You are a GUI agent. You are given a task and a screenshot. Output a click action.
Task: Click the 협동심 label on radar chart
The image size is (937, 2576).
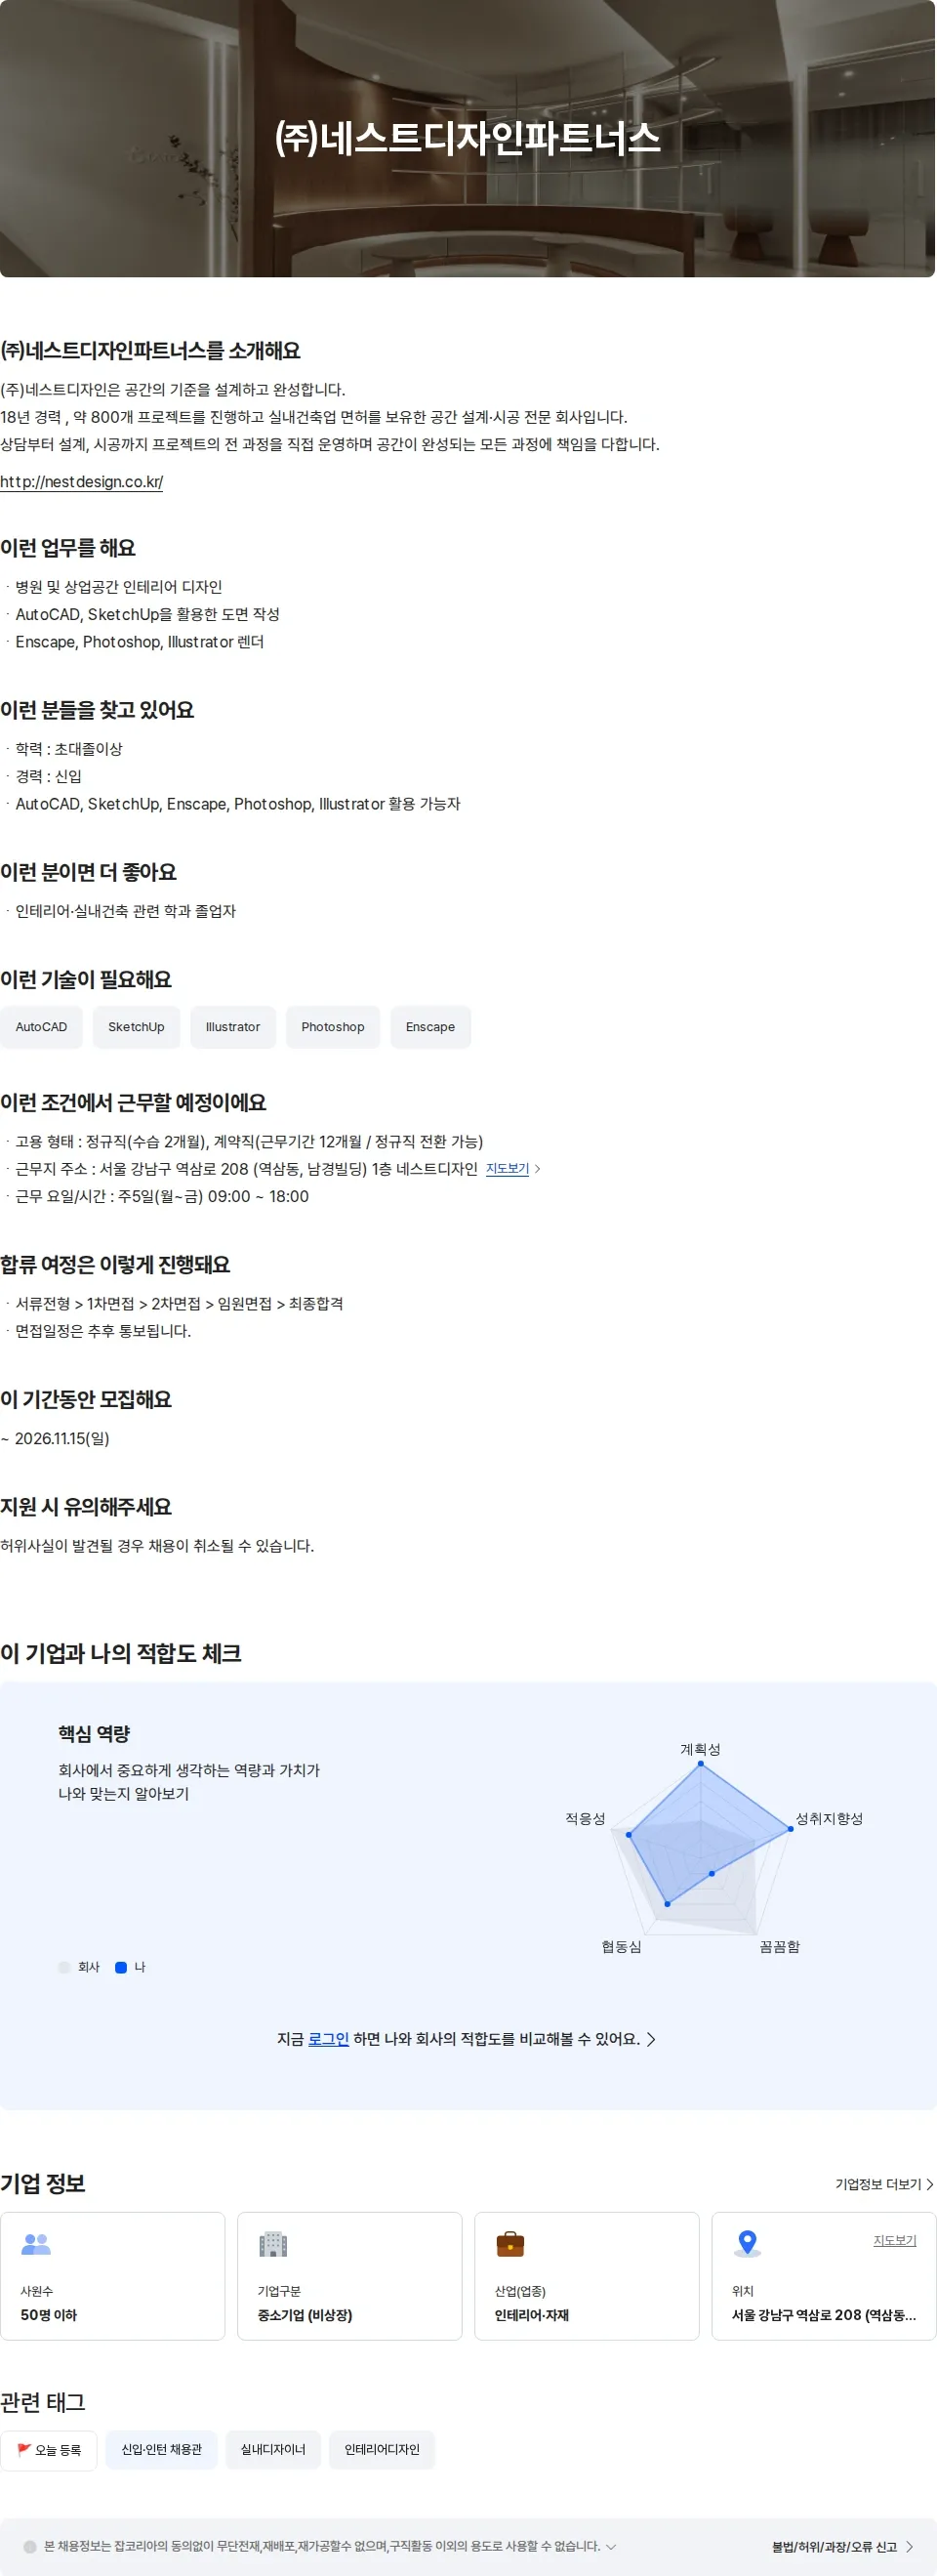pyautogui.click(x=621, y=1946)
